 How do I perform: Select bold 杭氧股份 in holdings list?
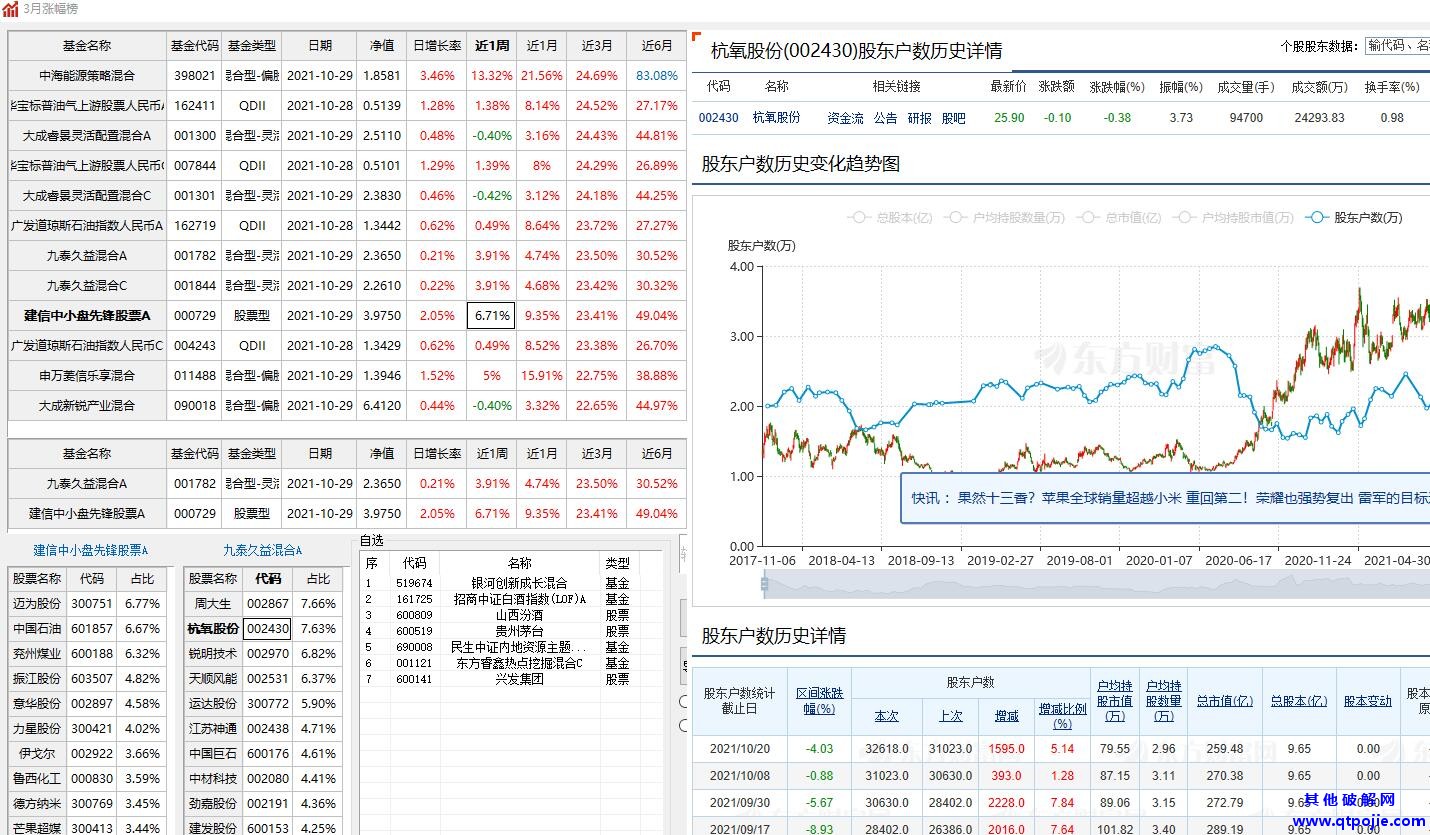click(x=213, y=629)
